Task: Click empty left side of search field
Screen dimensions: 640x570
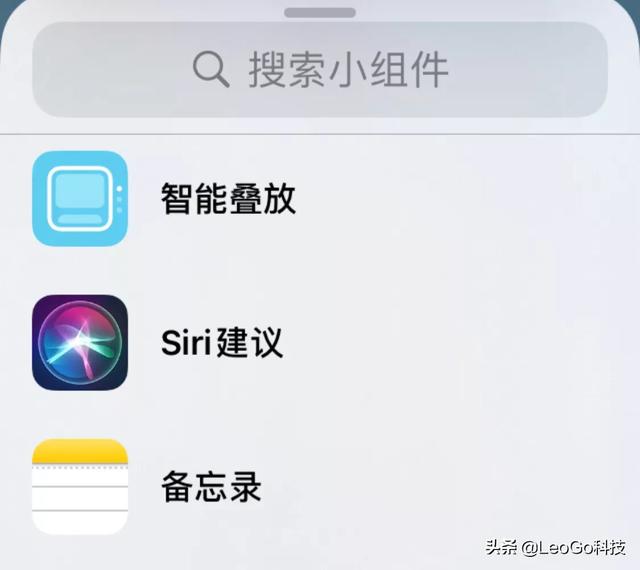Action: click(110, 69)
